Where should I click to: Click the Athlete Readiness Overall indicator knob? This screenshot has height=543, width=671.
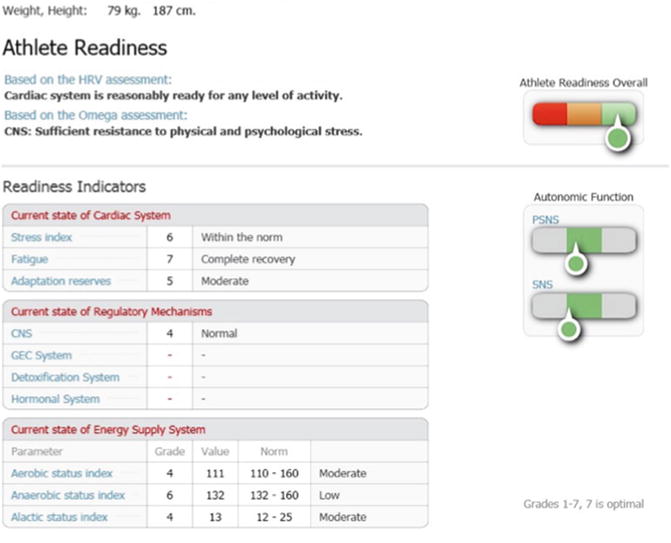[619, 136]
